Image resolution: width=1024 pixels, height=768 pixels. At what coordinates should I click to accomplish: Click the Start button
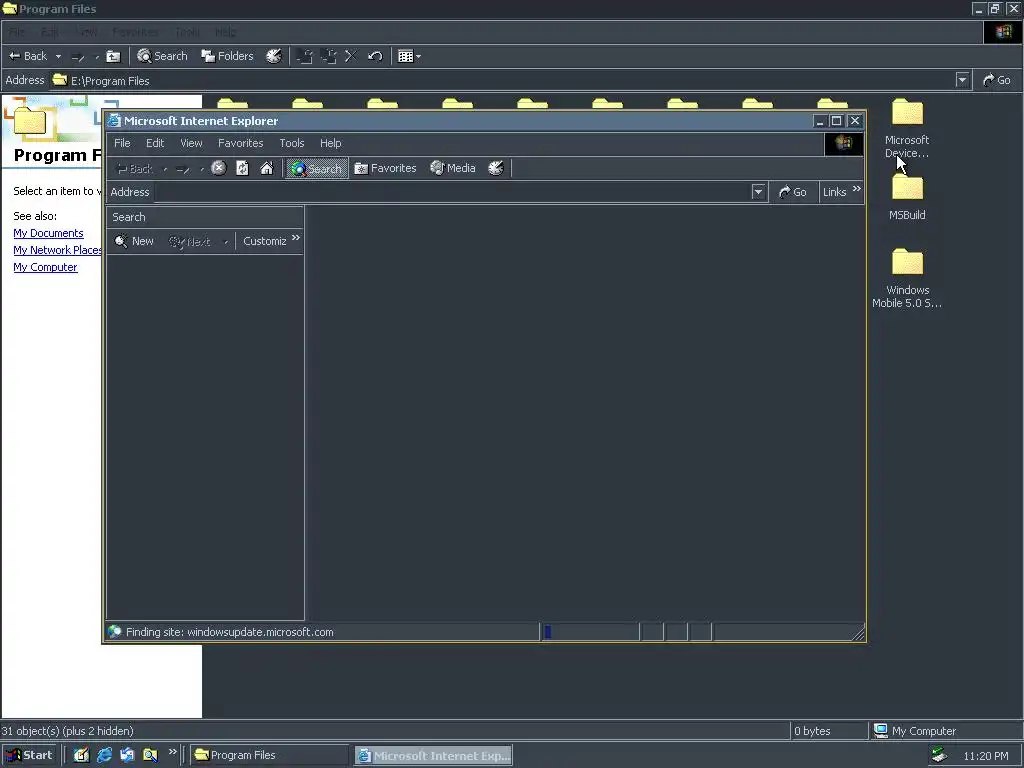[29, 755]
